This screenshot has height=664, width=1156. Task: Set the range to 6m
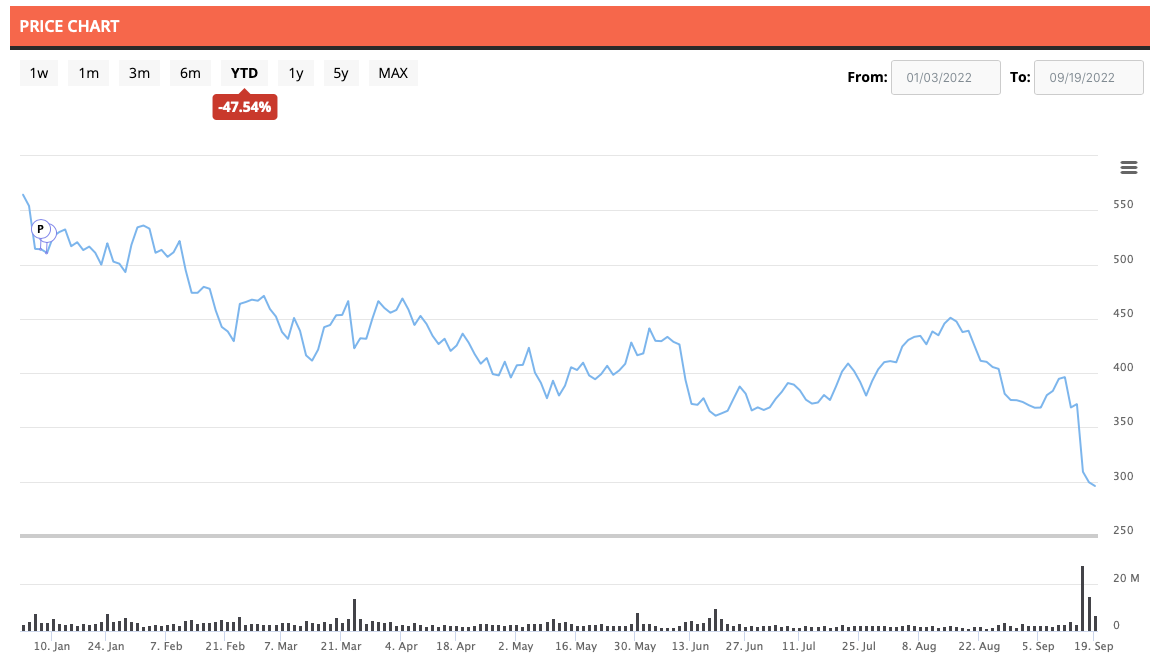(x=190, y=73)
